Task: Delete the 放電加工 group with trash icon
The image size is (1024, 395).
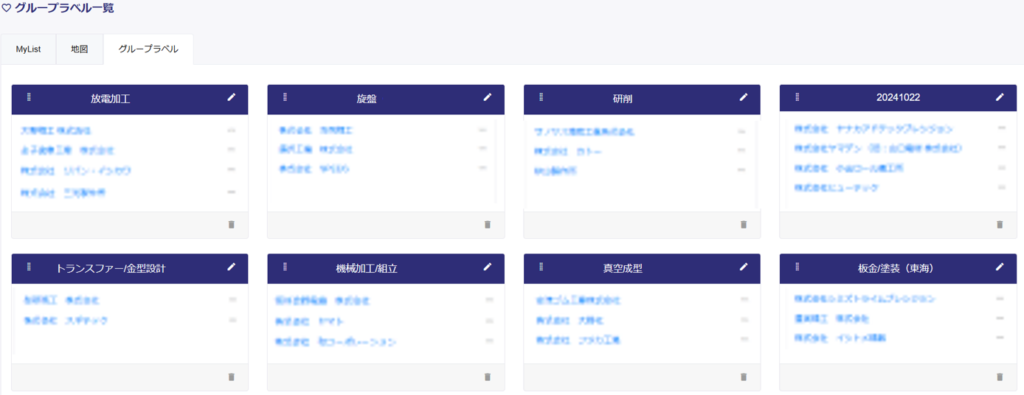Action: coord(231,225)
